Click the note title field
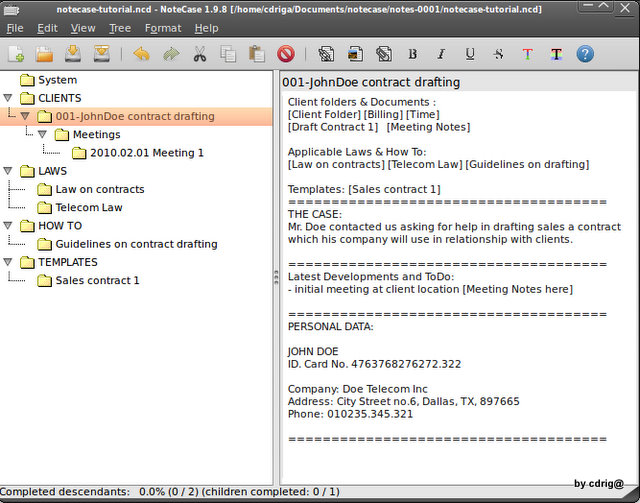640x503 pixels. (x=458, y=82)
